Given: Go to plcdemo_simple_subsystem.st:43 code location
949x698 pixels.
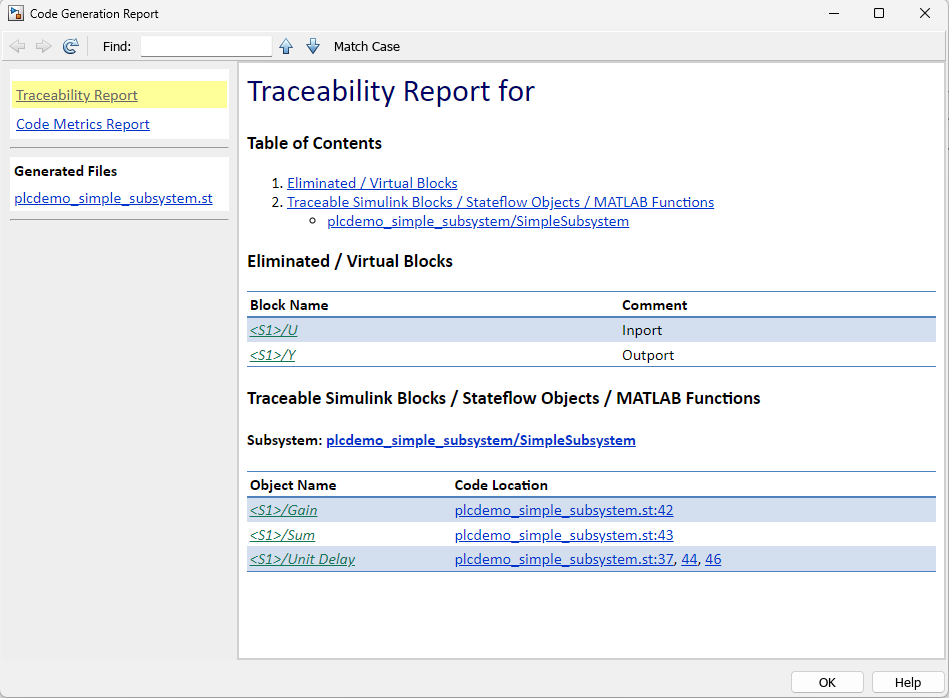Looking at the screenshot, I should pos(563,535).
